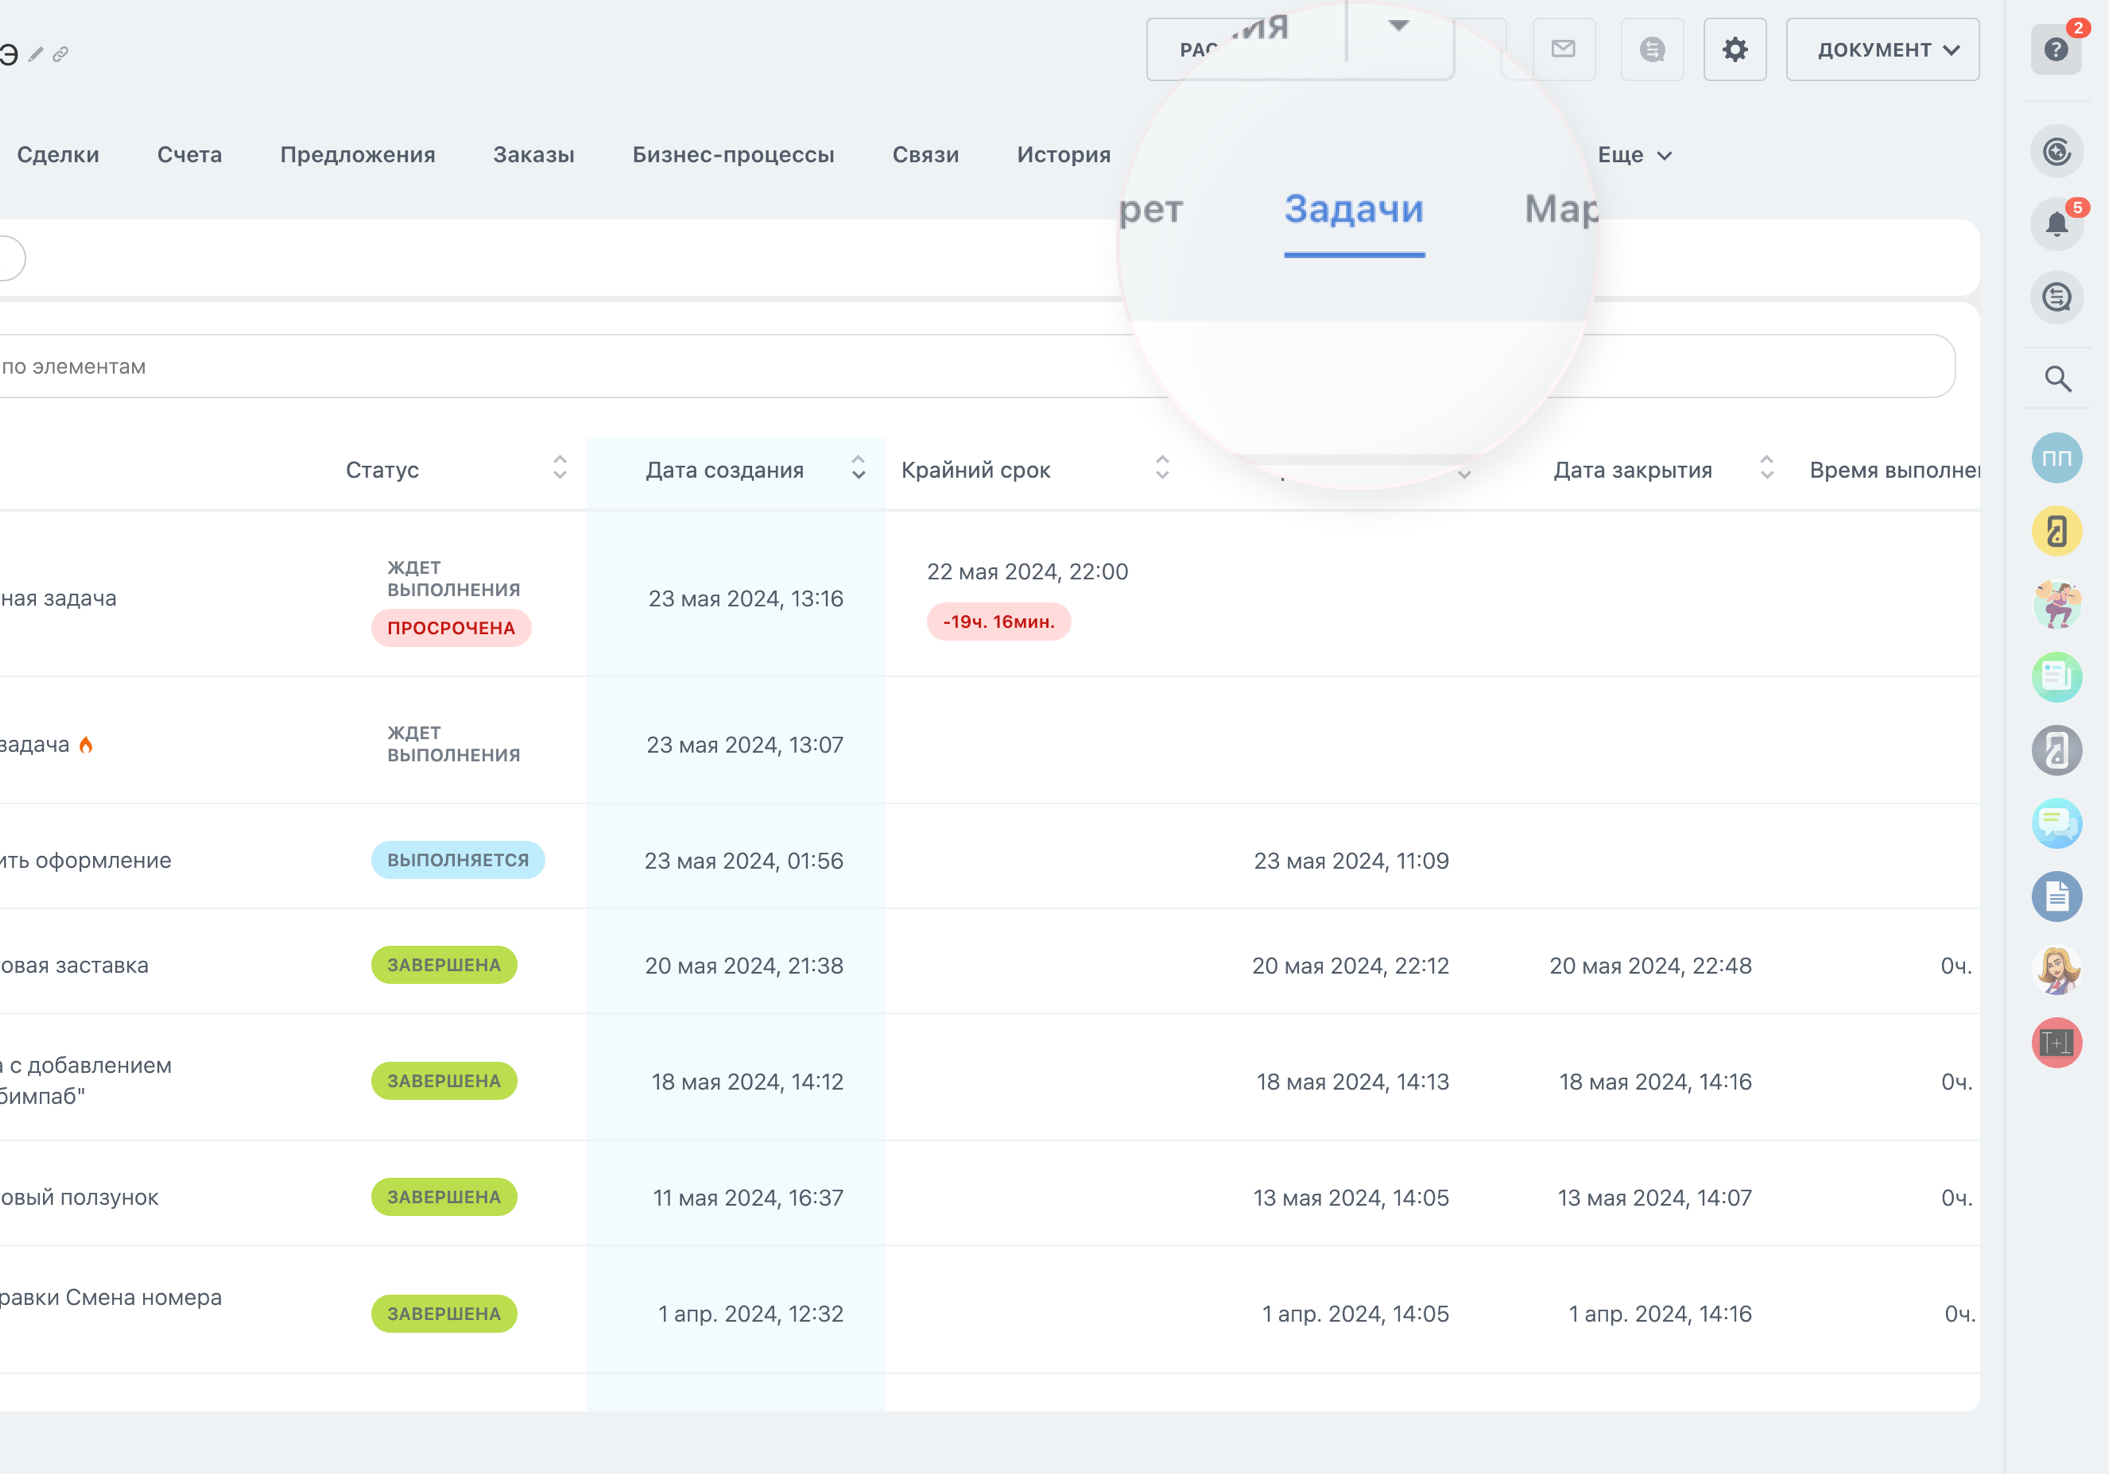Open the gear settings button
Image resolution: width=2110 pixels, height=1474 pixels.
1734,49
